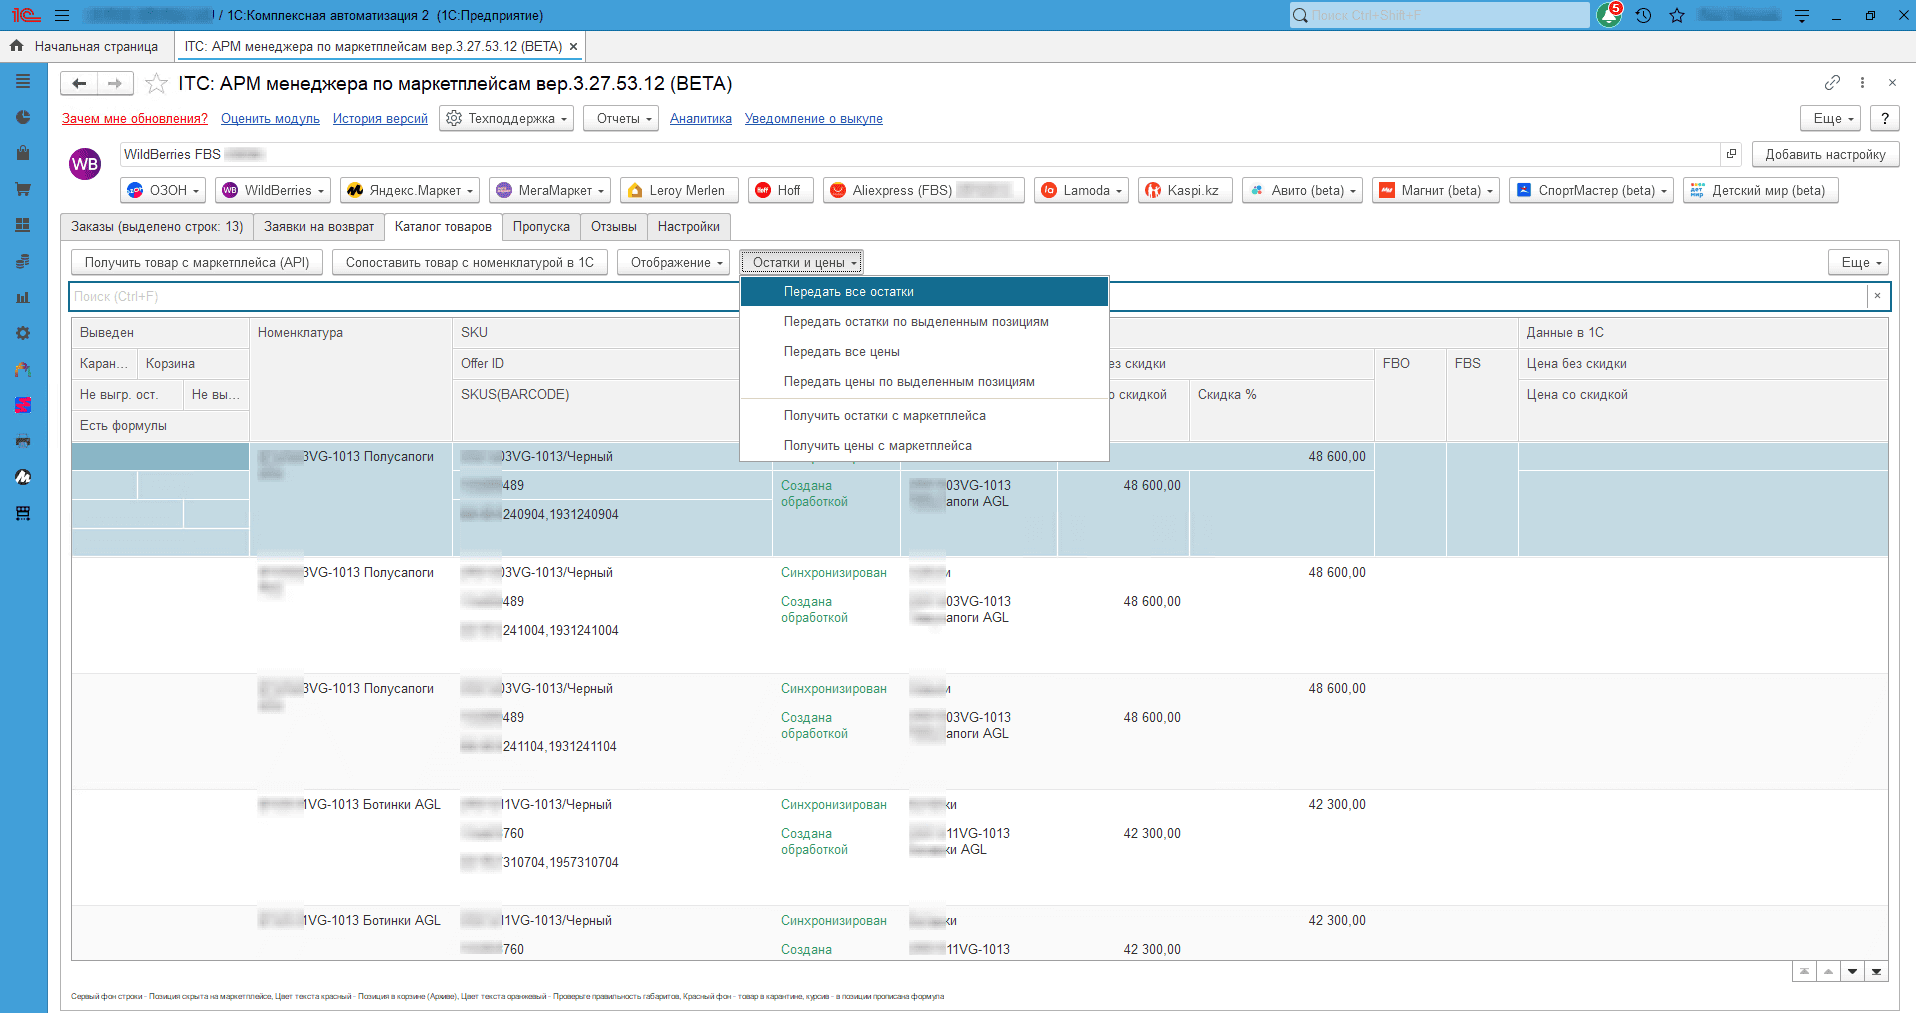Expand the Отчеты dropdown

tap(623, 118)
